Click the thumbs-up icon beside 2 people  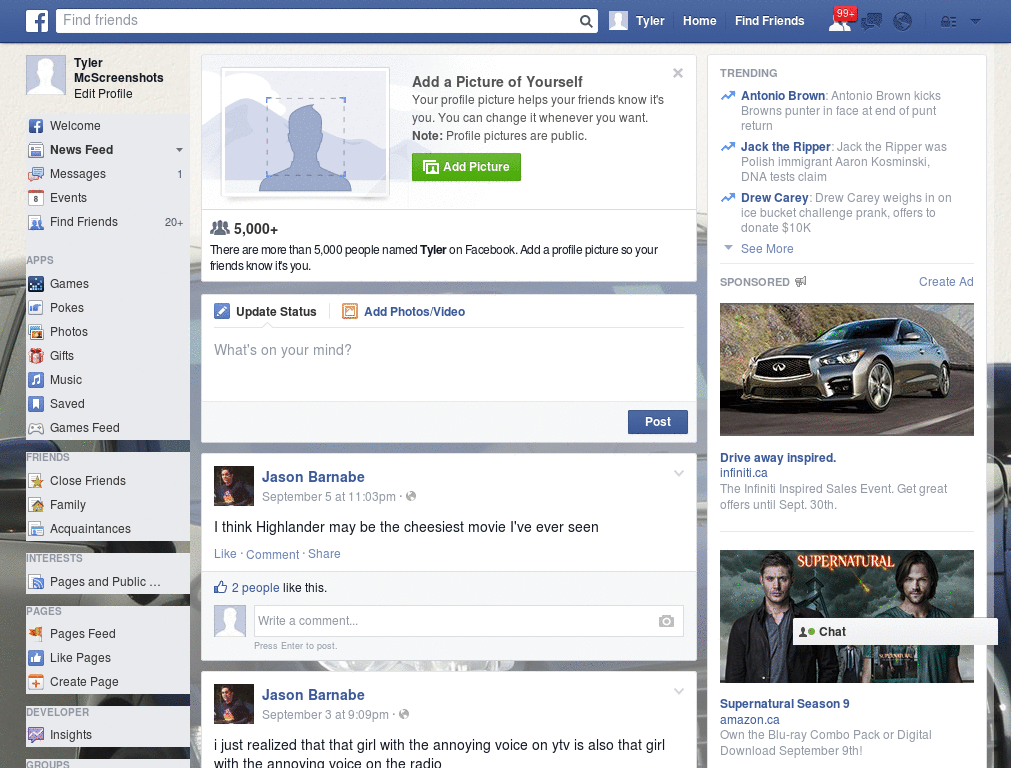pyautogui.click(x=221, y=587)
